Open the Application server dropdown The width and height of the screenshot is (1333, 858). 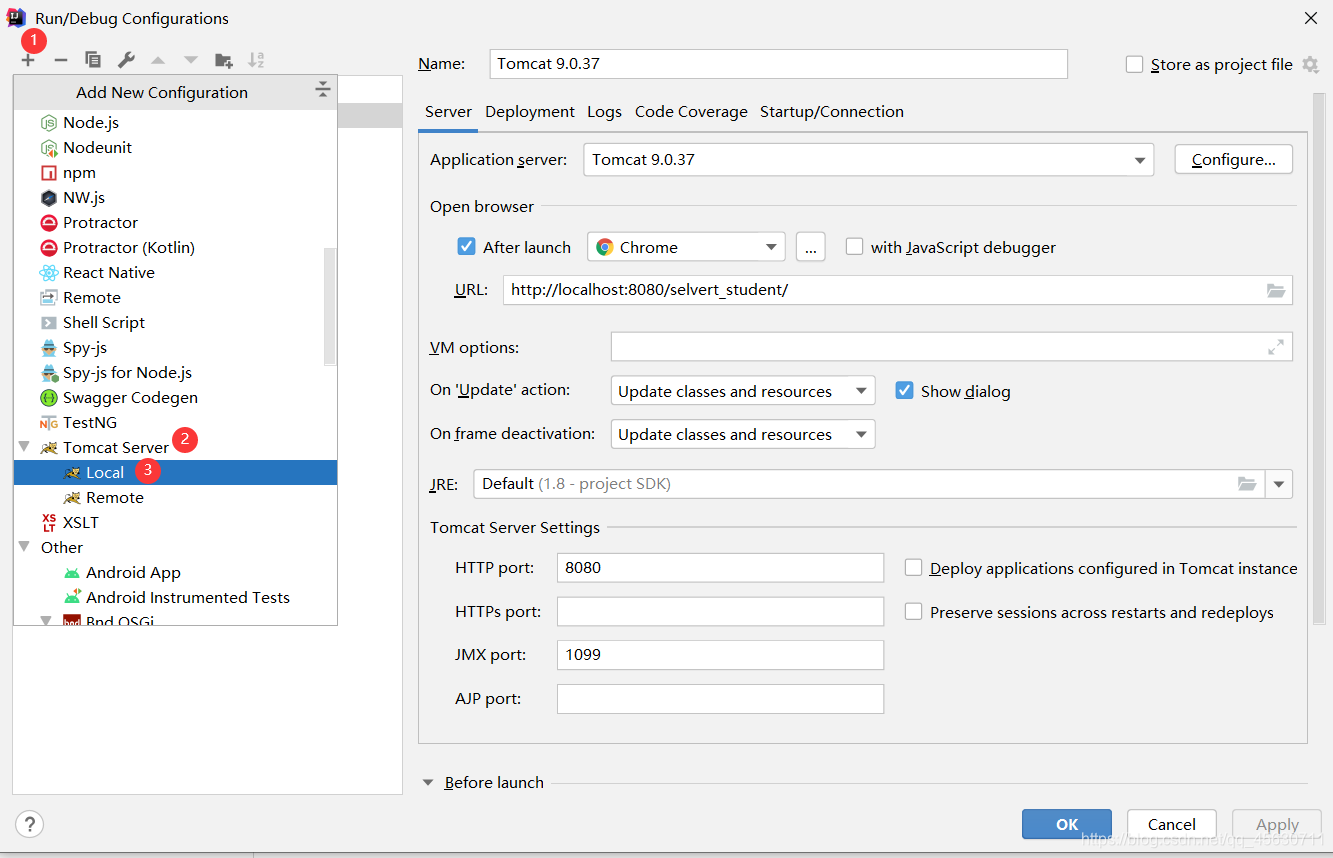pos(1140,160)
